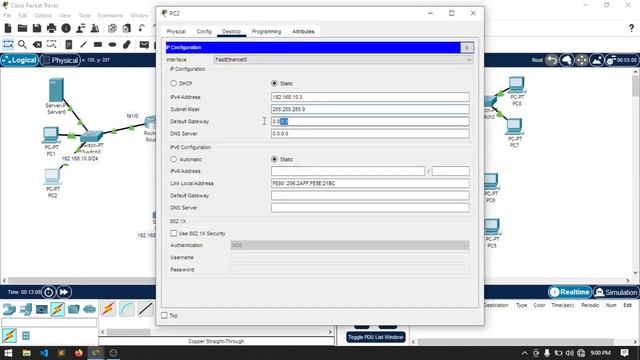640x360 pixels.
Task: Switch to Physical workspace view
Action: coord(60,60)
